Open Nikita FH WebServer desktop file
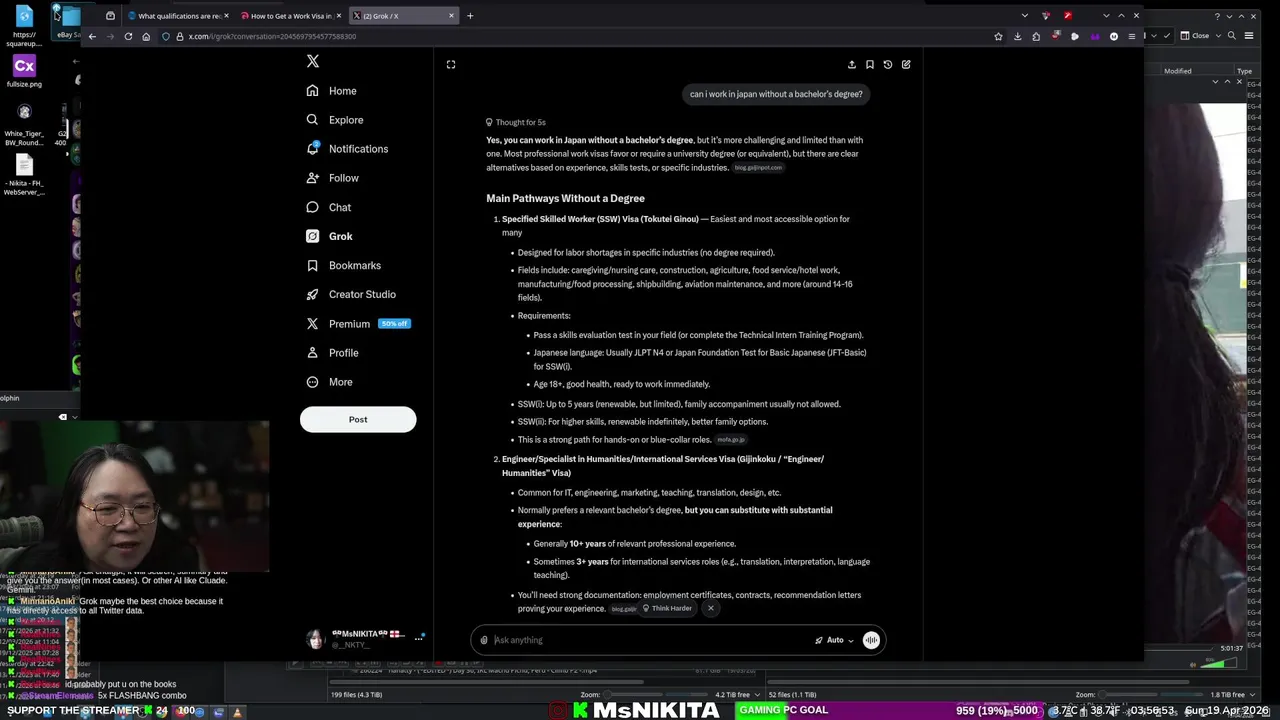Screen dimensions: 1280x720 24,175
